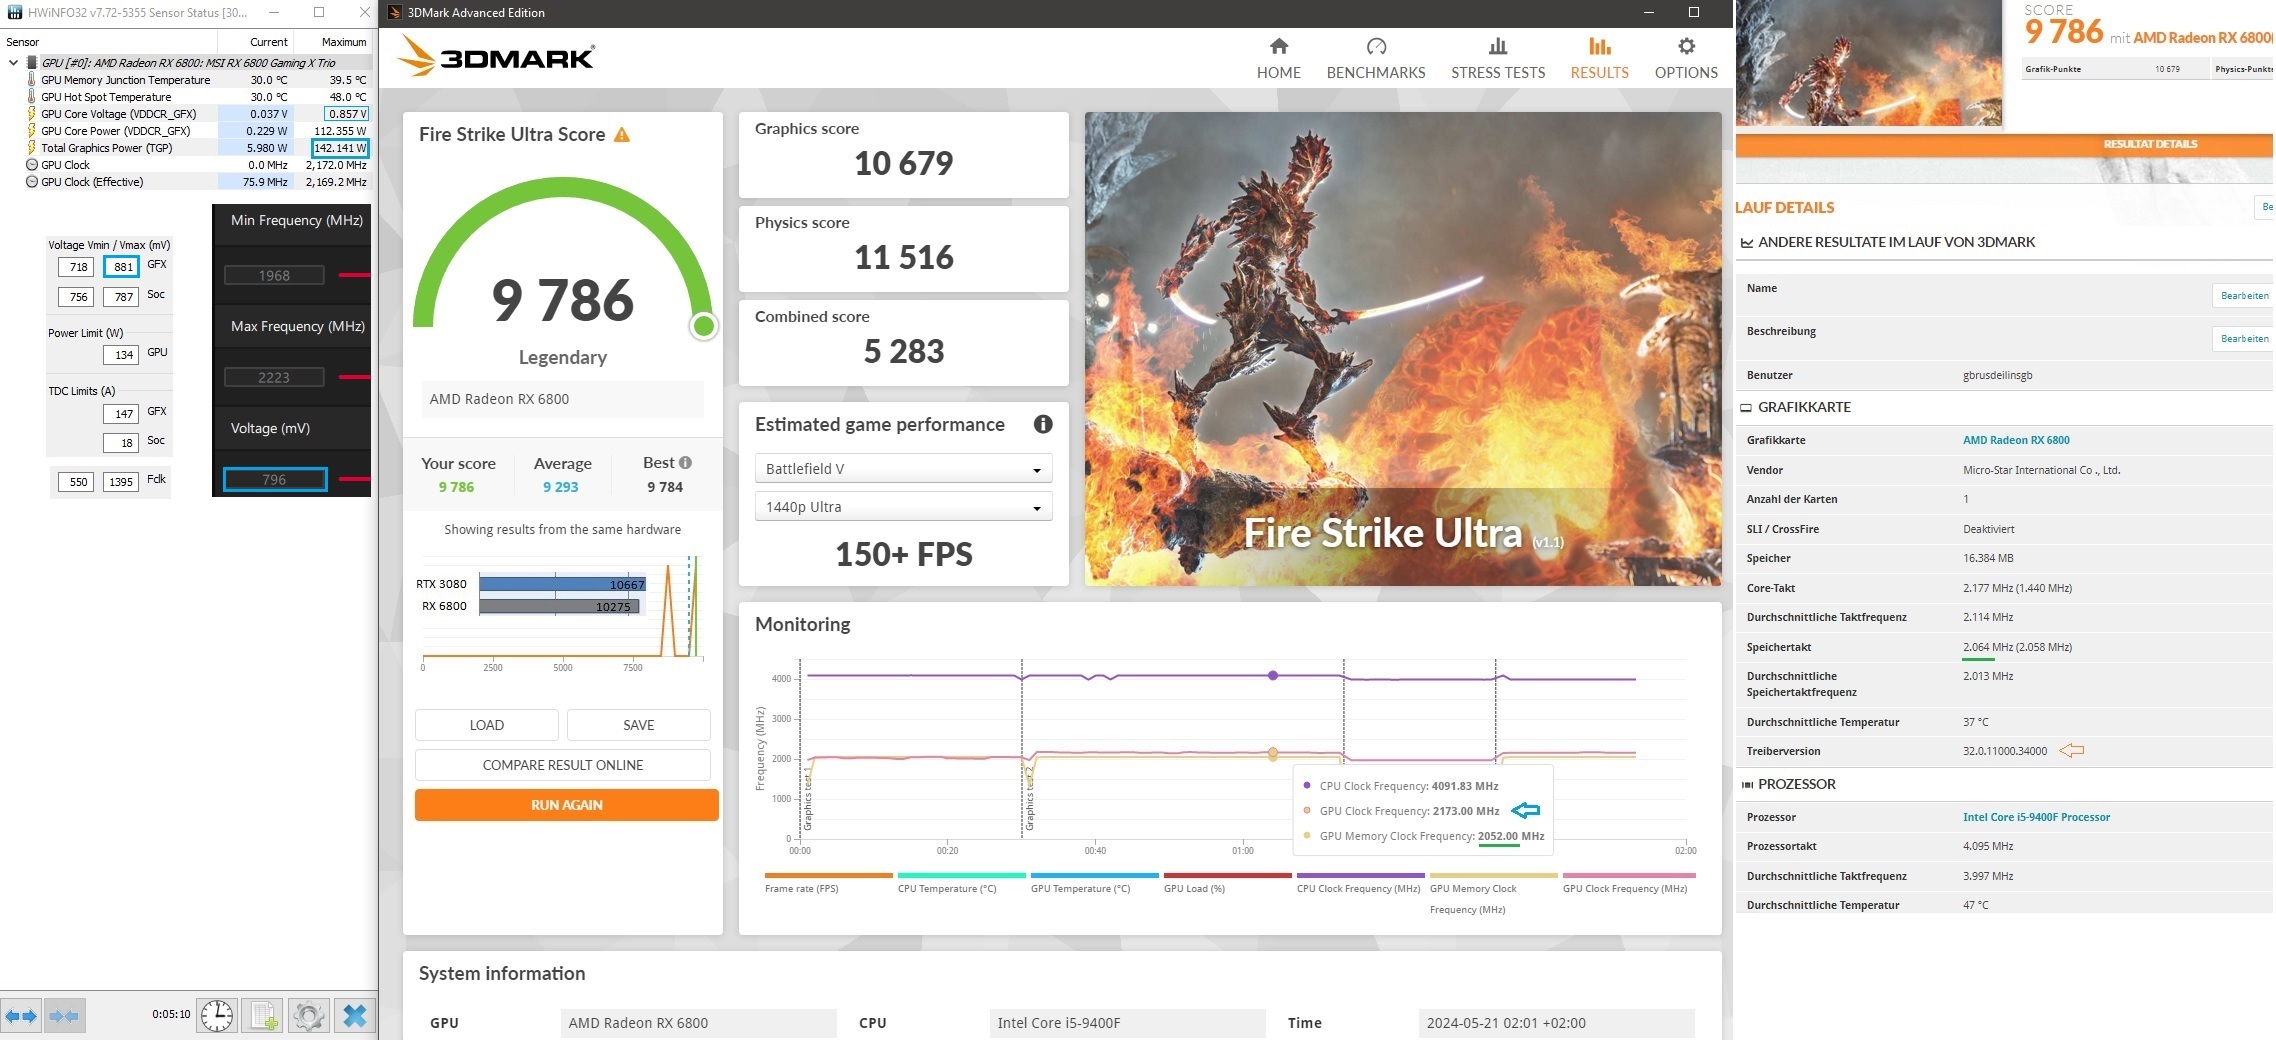The width and height of the screenshot is (2276, 1040).
Task: Toggle Frame rate (FPS) series in Monitoring legend
Action: pos(828,884)
